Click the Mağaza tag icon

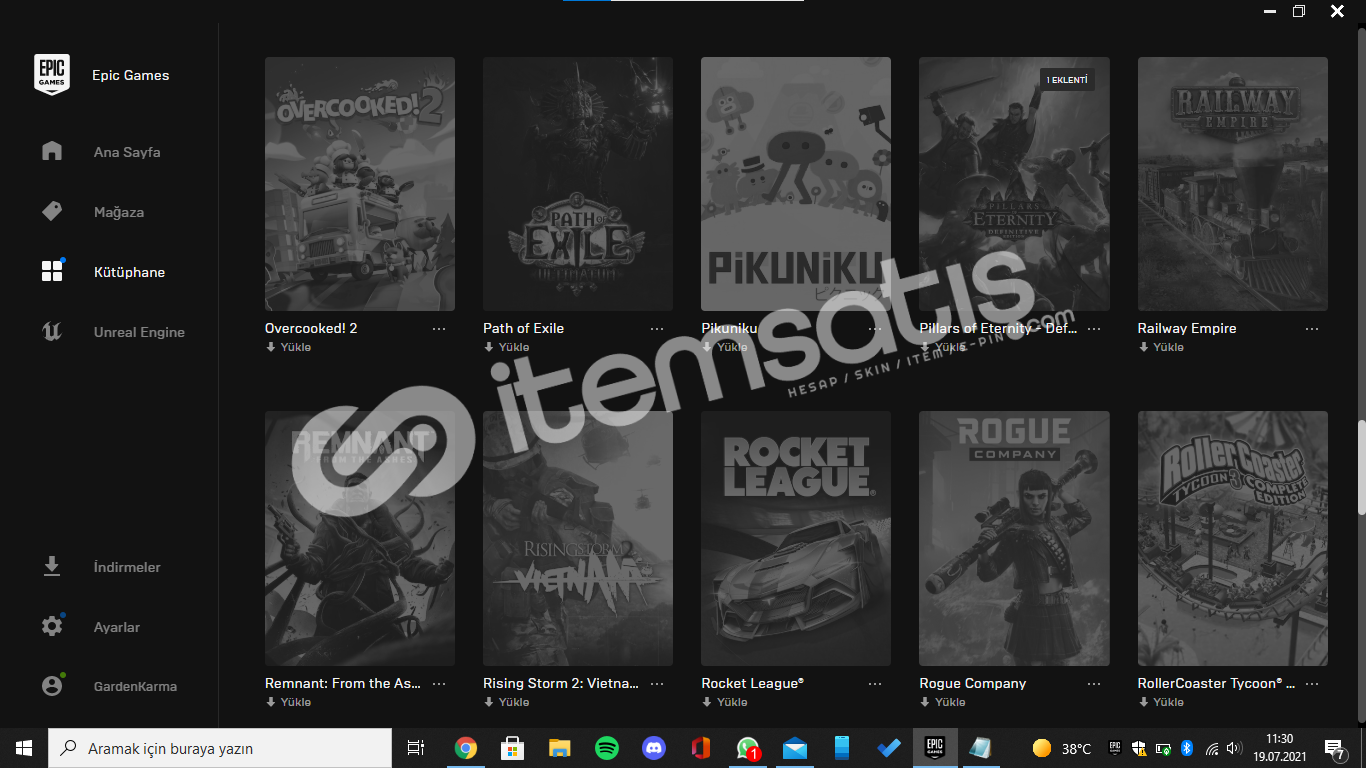click(52, 211)
